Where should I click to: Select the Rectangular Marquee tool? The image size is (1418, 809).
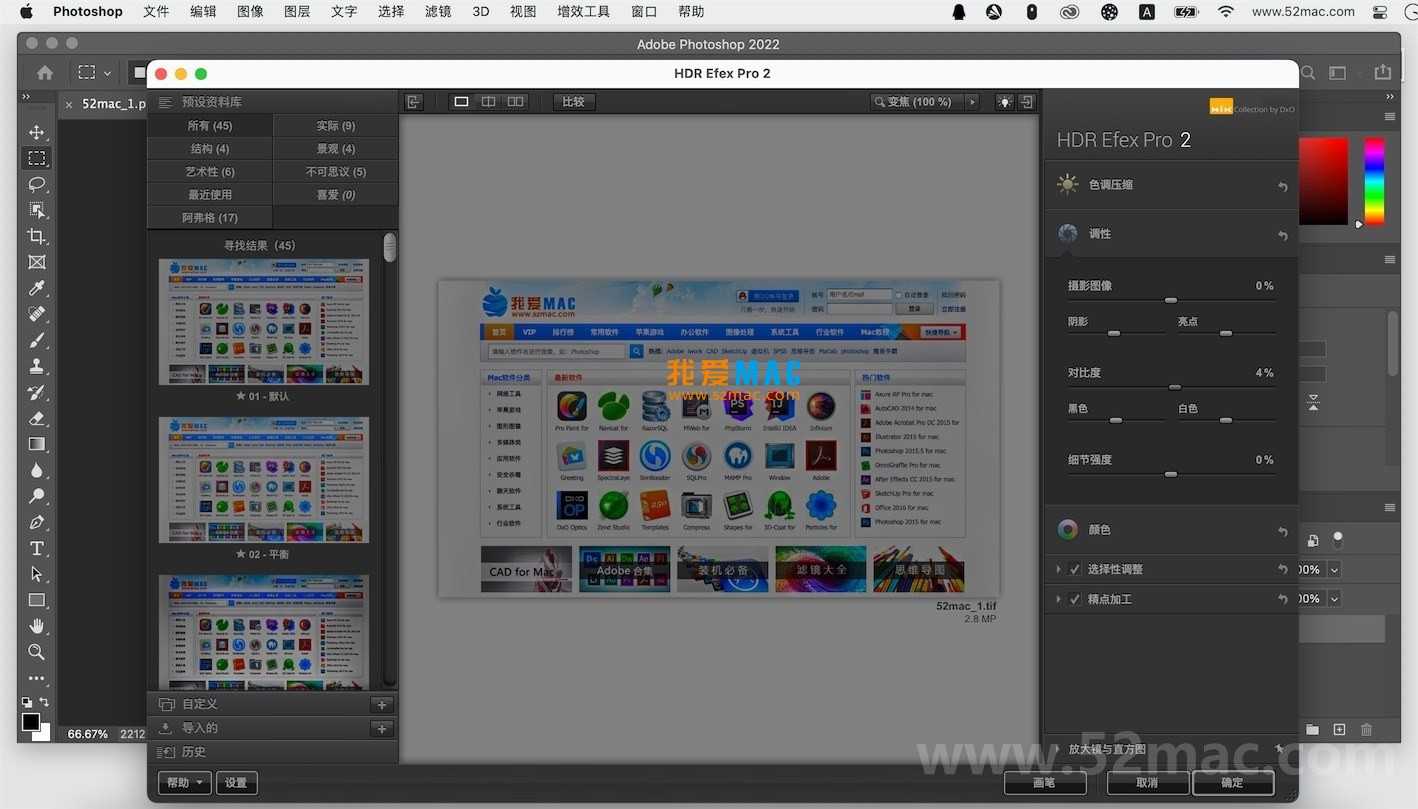pyautogui.click(x=37, y=158)
